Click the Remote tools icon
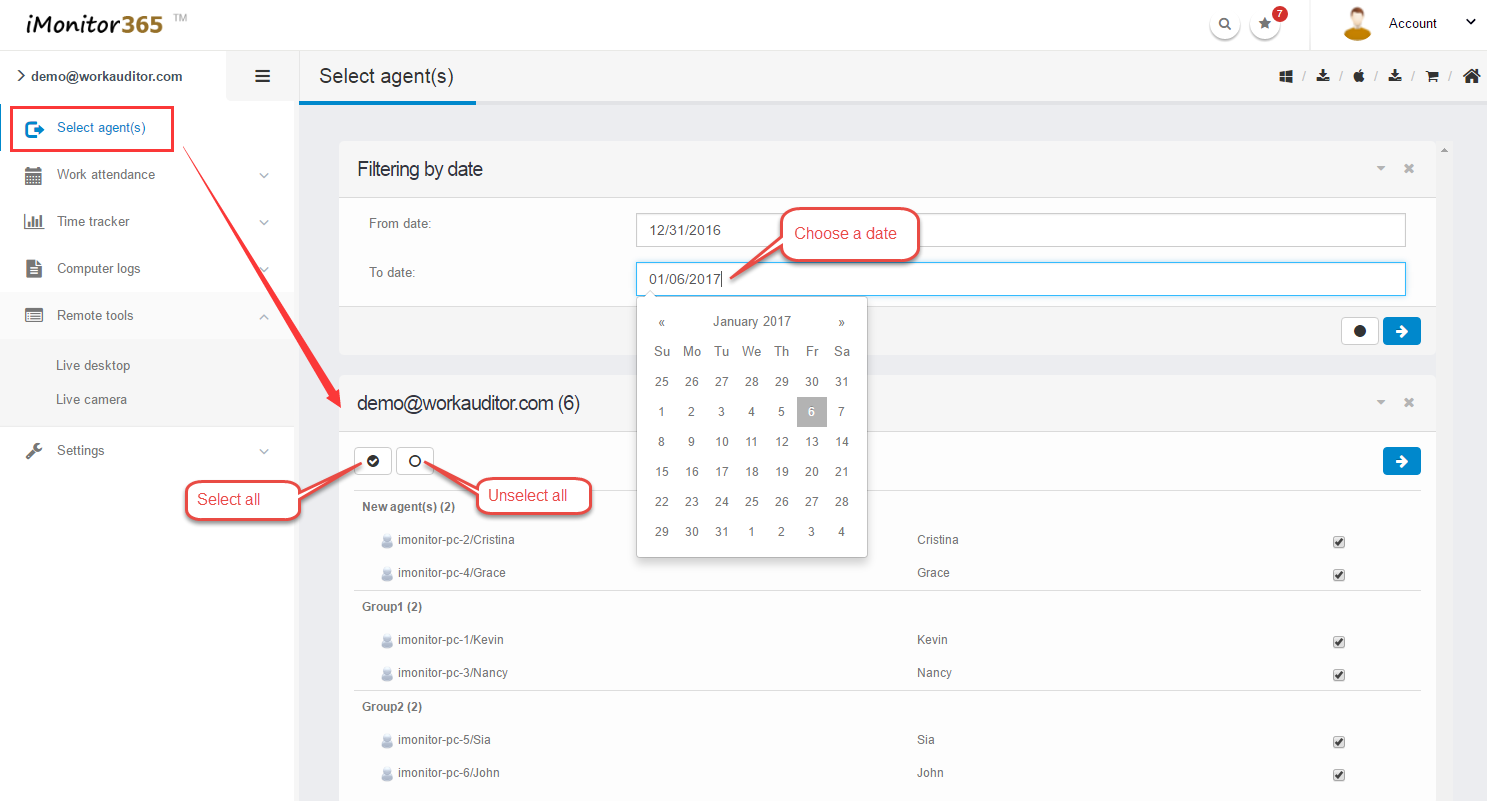 point(34,316)
